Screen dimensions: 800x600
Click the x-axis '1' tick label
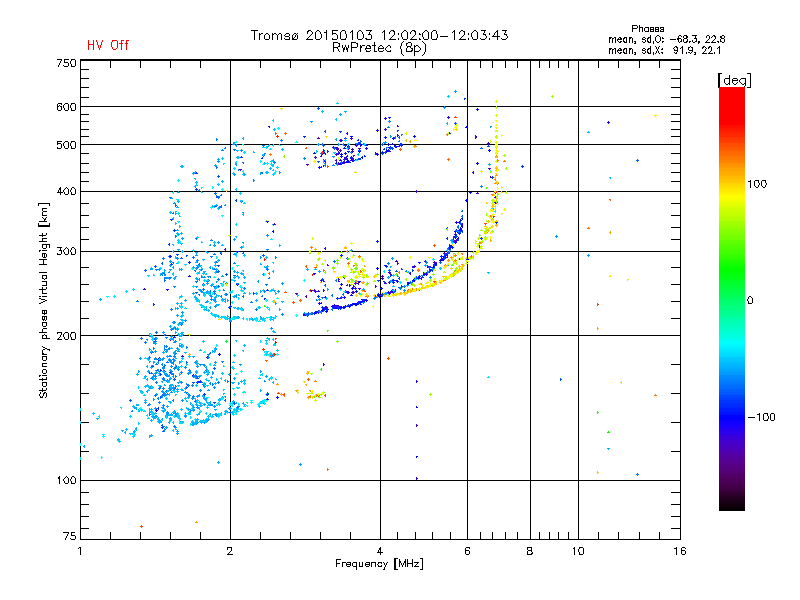coord(80,551)
